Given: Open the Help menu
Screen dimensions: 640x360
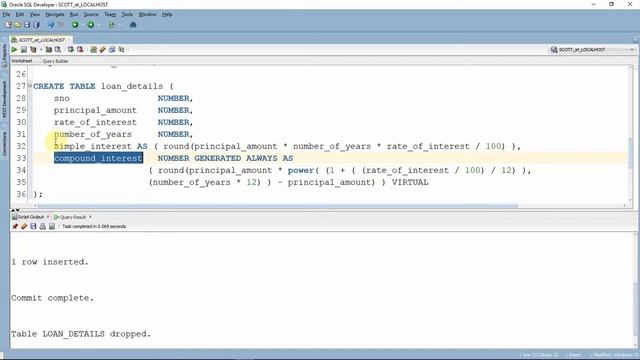Looking at the screenshot, I should [167, 14].
